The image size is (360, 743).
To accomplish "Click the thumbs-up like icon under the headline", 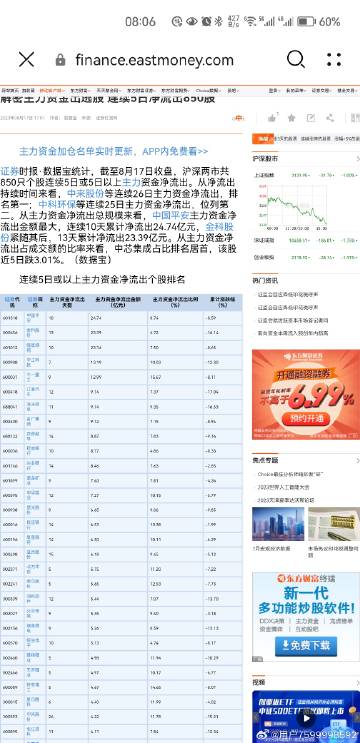I will tap(272, 118).
